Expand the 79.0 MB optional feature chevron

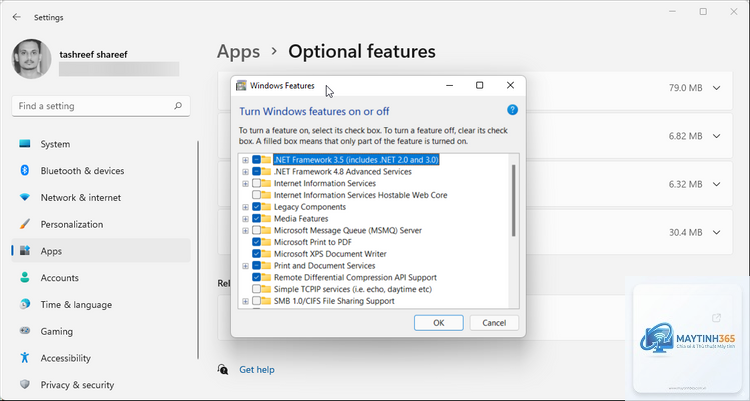[x=717, y=88]
